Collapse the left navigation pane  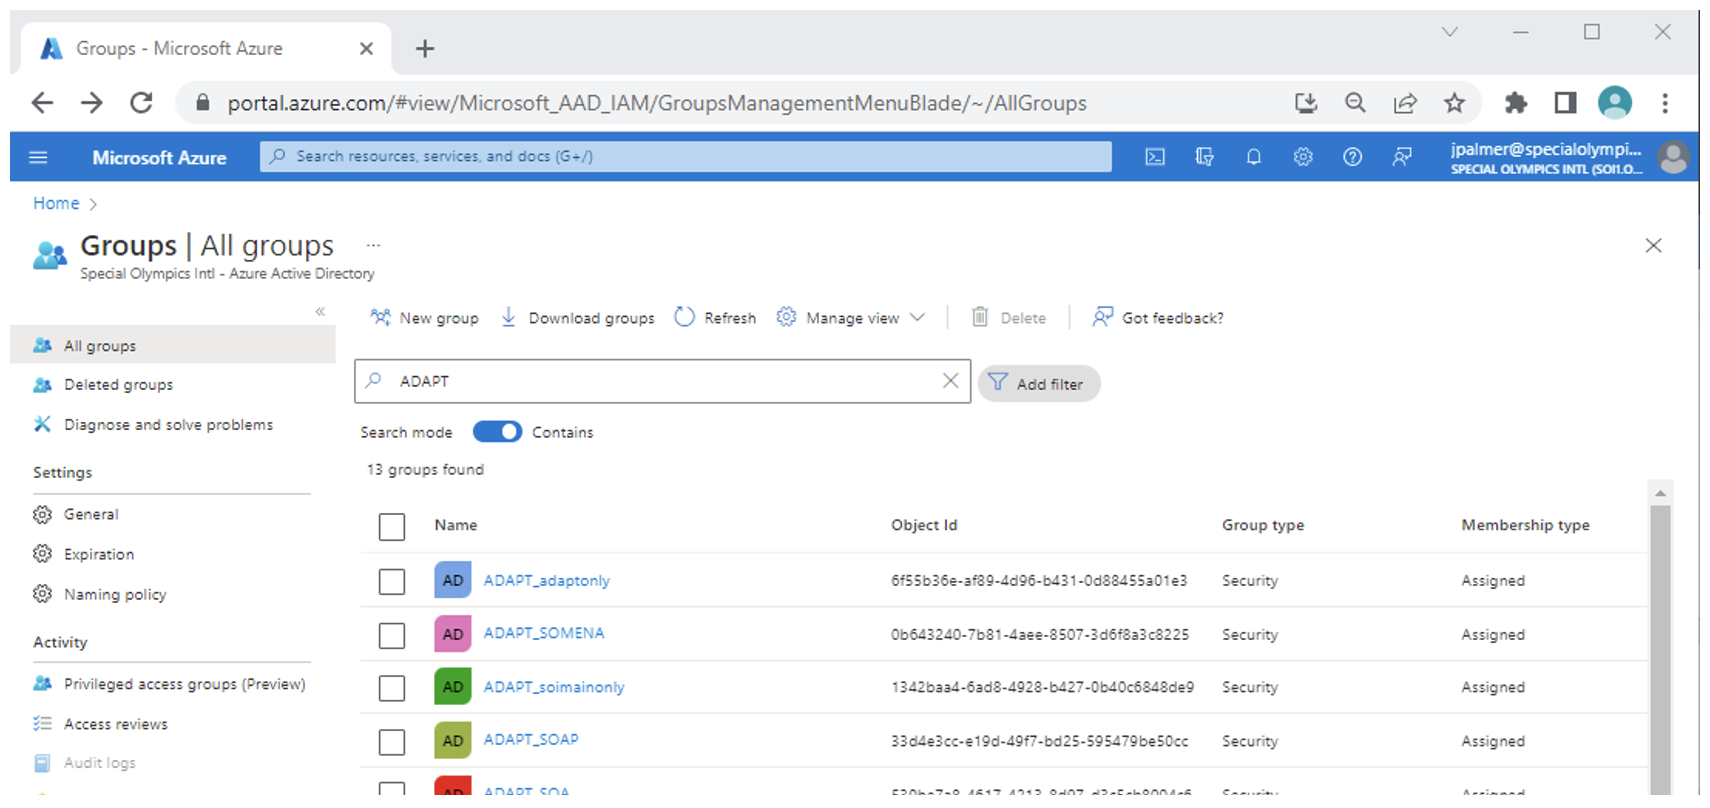click(320, 312)
